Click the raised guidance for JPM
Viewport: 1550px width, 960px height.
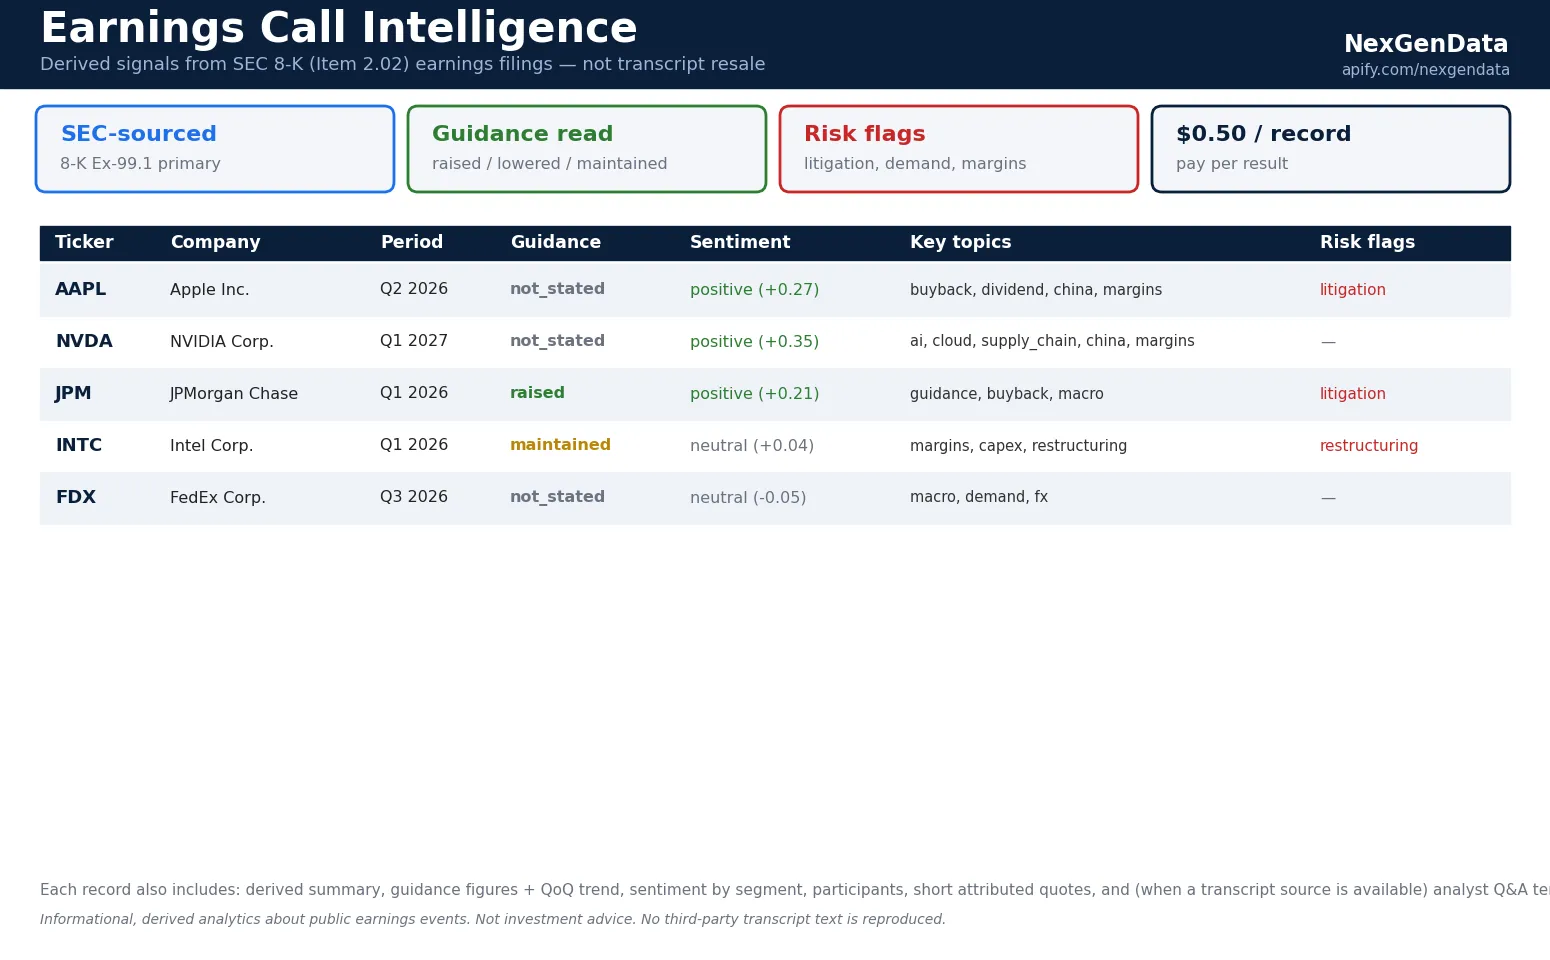point(537,393)
